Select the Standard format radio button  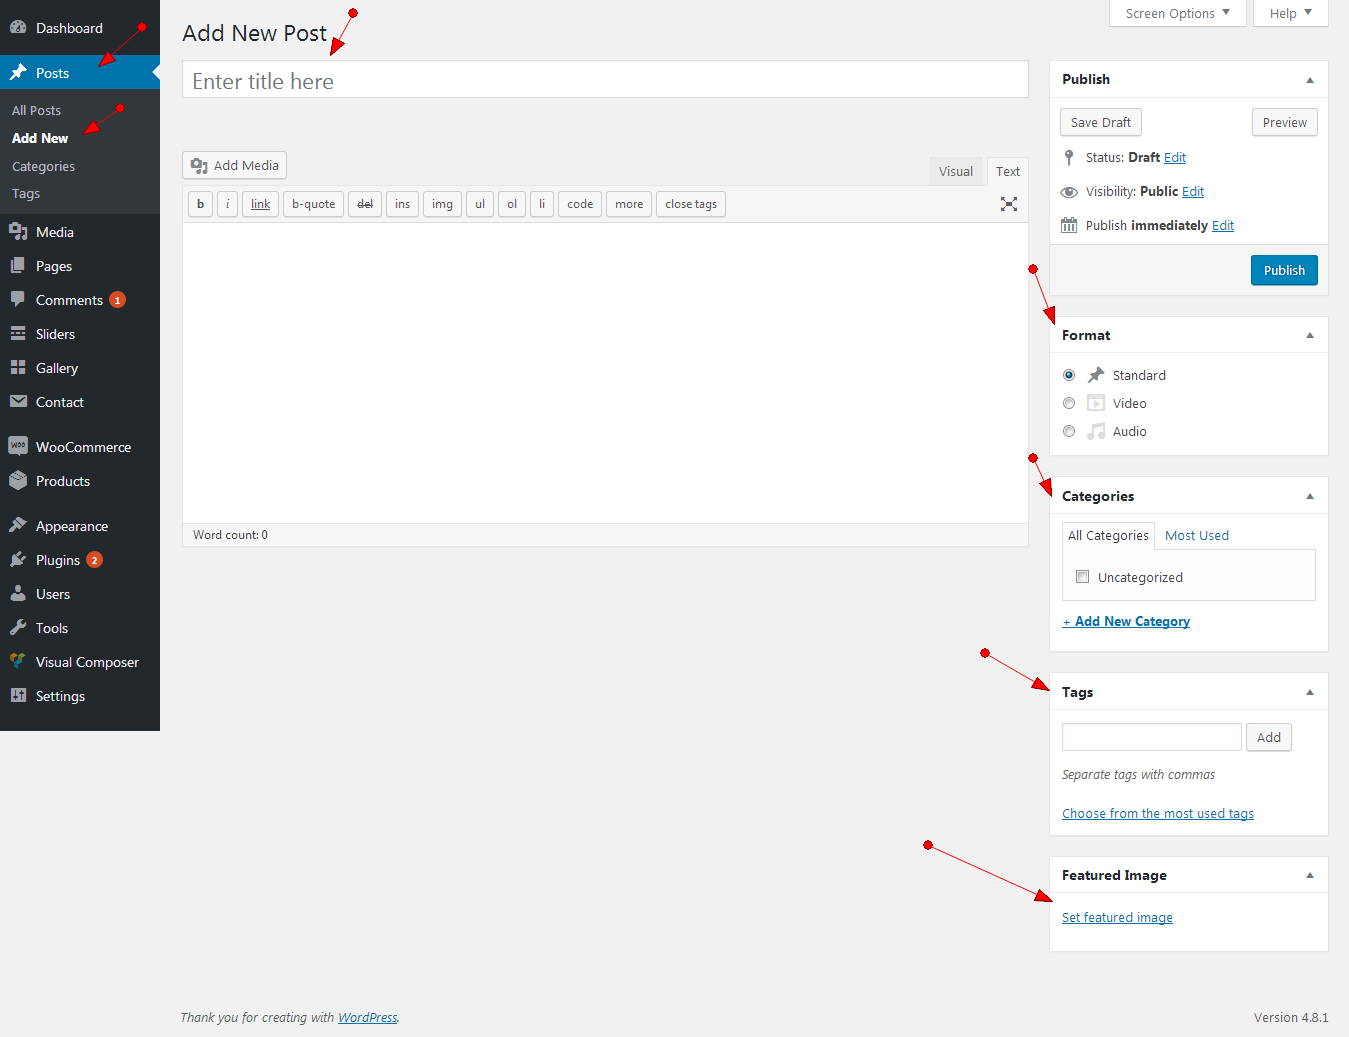(1069, 375)
